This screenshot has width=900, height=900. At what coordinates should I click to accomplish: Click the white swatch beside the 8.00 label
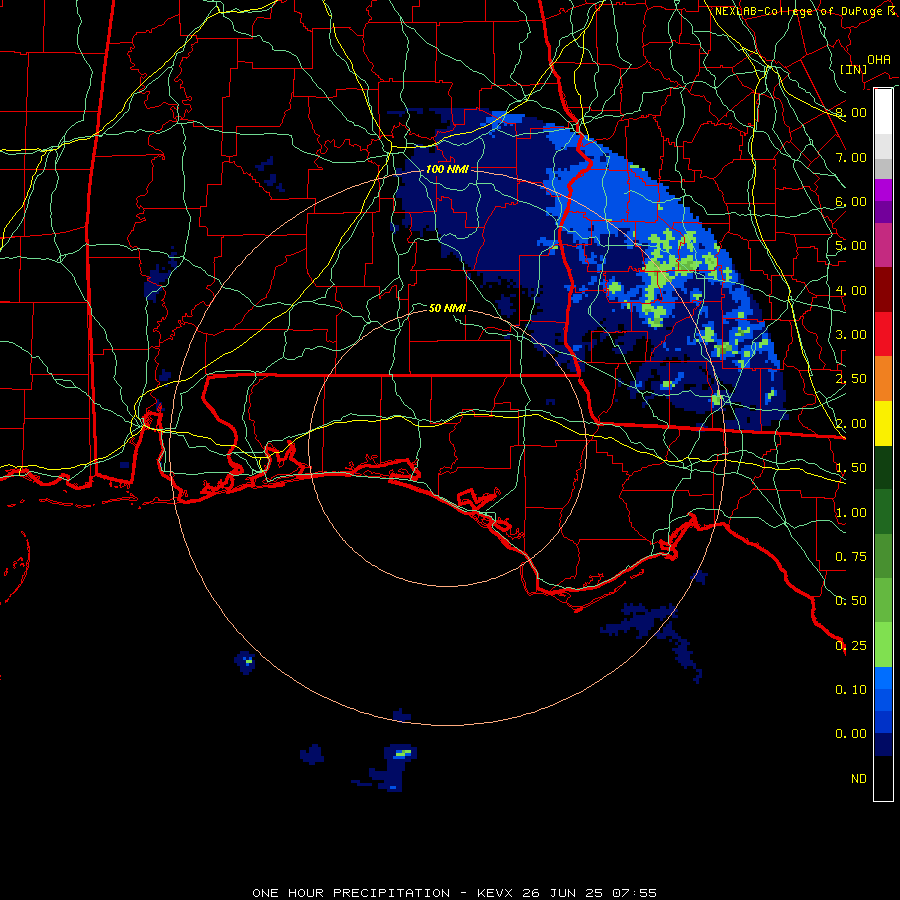[883, 111]
